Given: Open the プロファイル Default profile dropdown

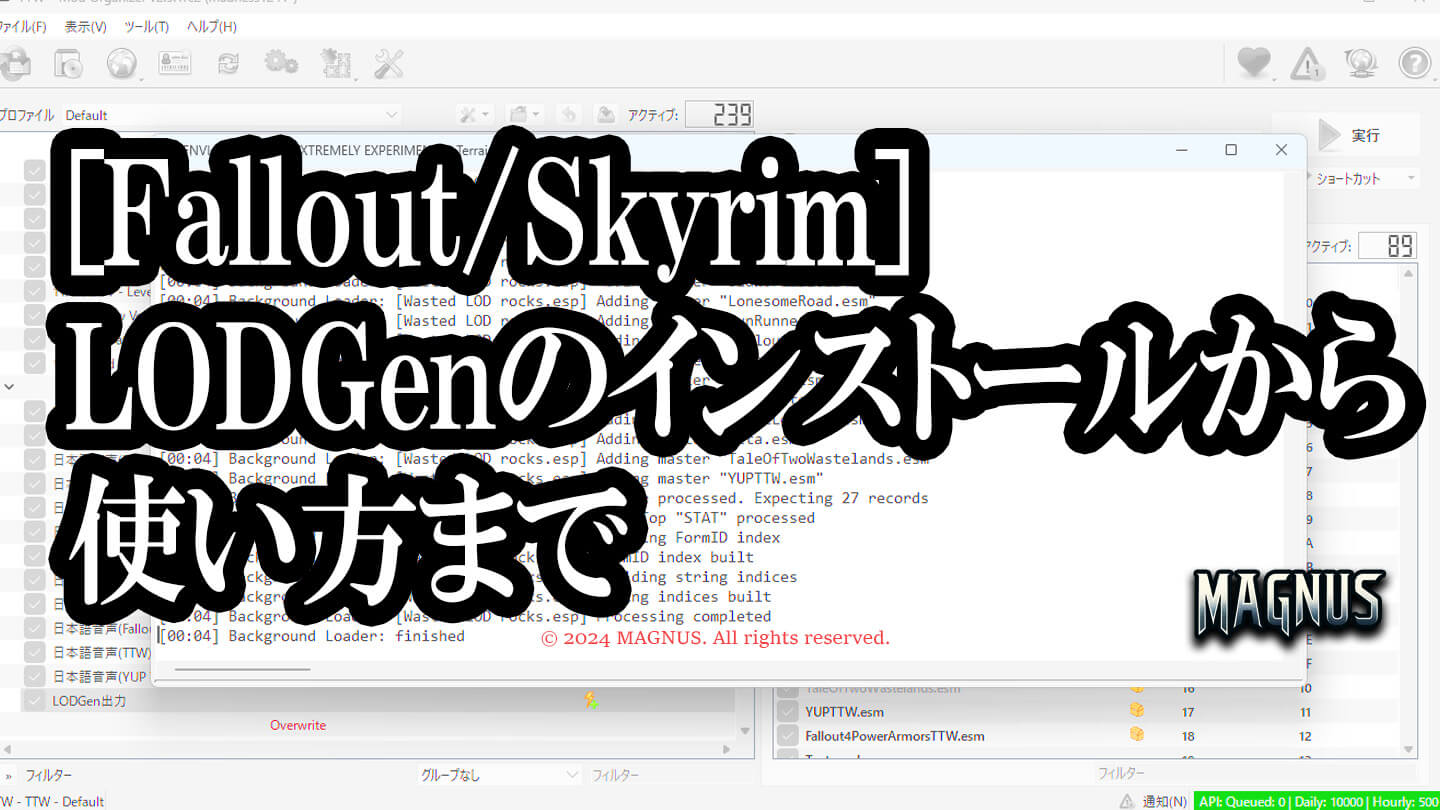Looking at the screenshot, I should [231, 115].
